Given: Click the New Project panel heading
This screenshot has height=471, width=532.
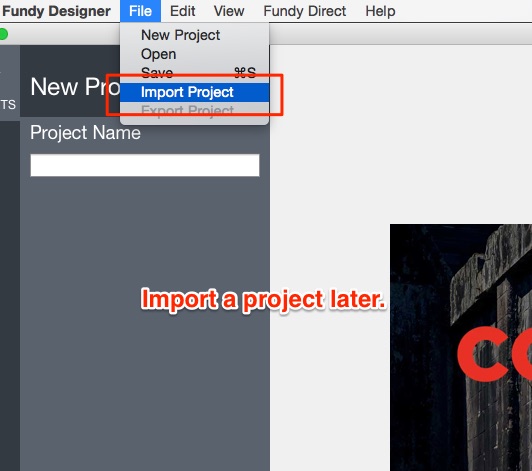Looking at the screenshot, I should [x=75, y=87].
